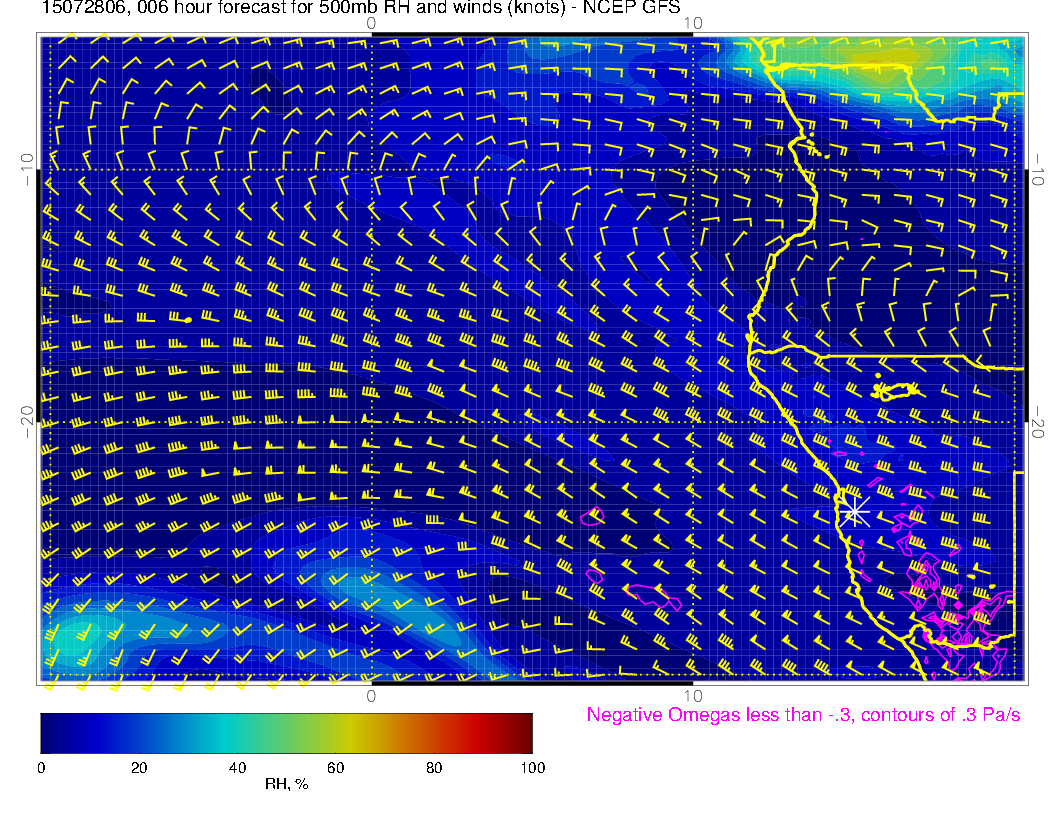Select the RH percent color scale bar
The height and width of the screenshot is (816, 1056).
(x=286, y=733)
